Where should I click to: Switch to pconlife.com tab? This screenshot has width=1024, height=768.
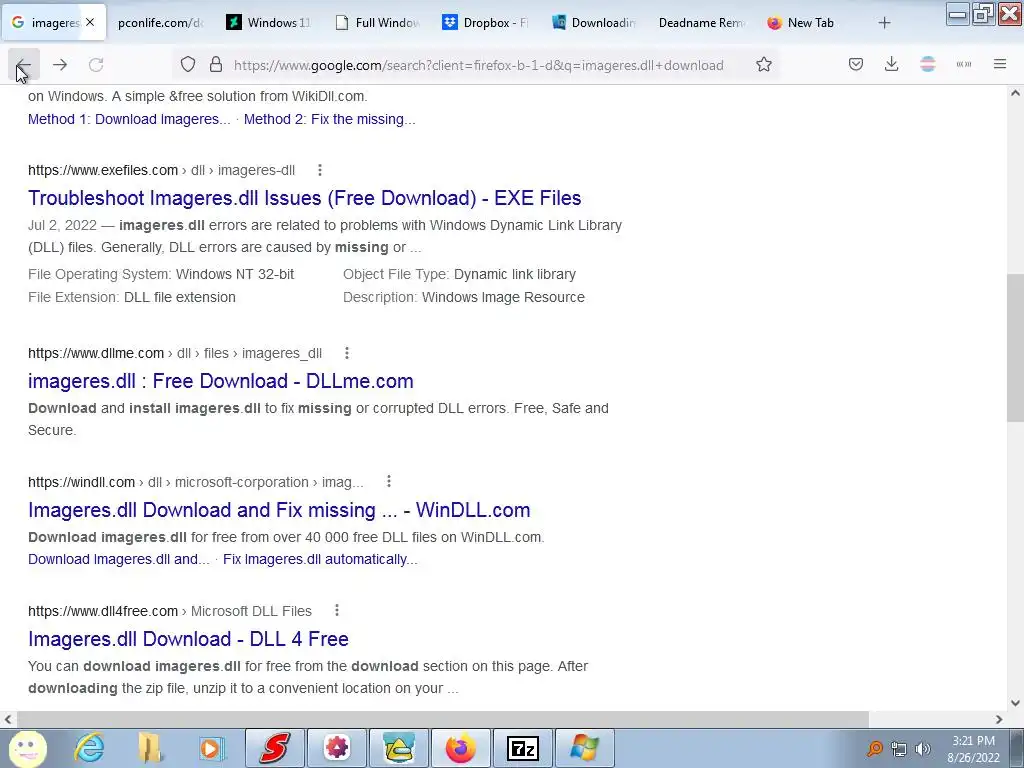[160, 23]
